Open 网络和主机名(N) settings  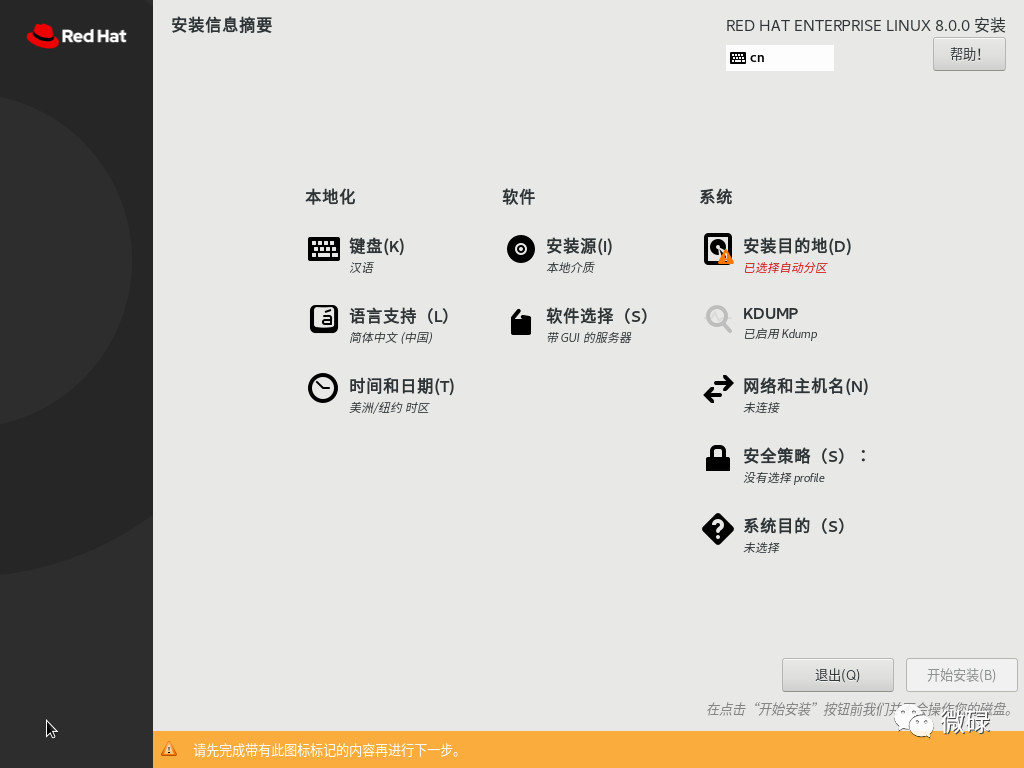(805, 386)
